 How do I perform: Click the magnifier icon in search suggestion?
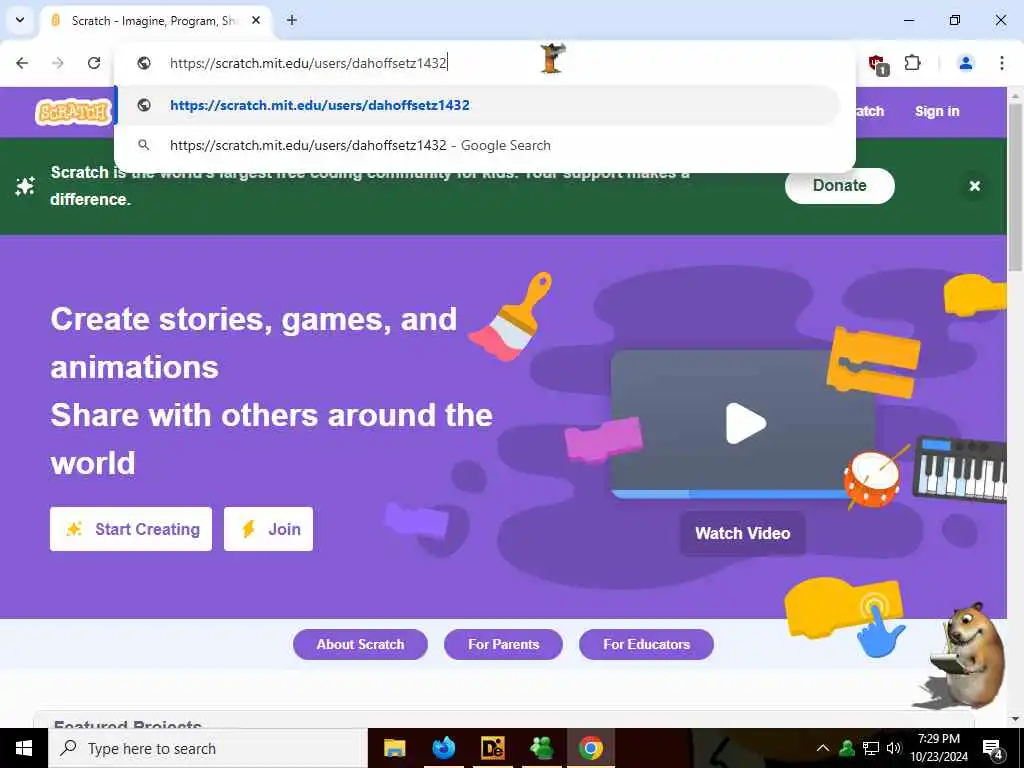[x=144, y=145]
